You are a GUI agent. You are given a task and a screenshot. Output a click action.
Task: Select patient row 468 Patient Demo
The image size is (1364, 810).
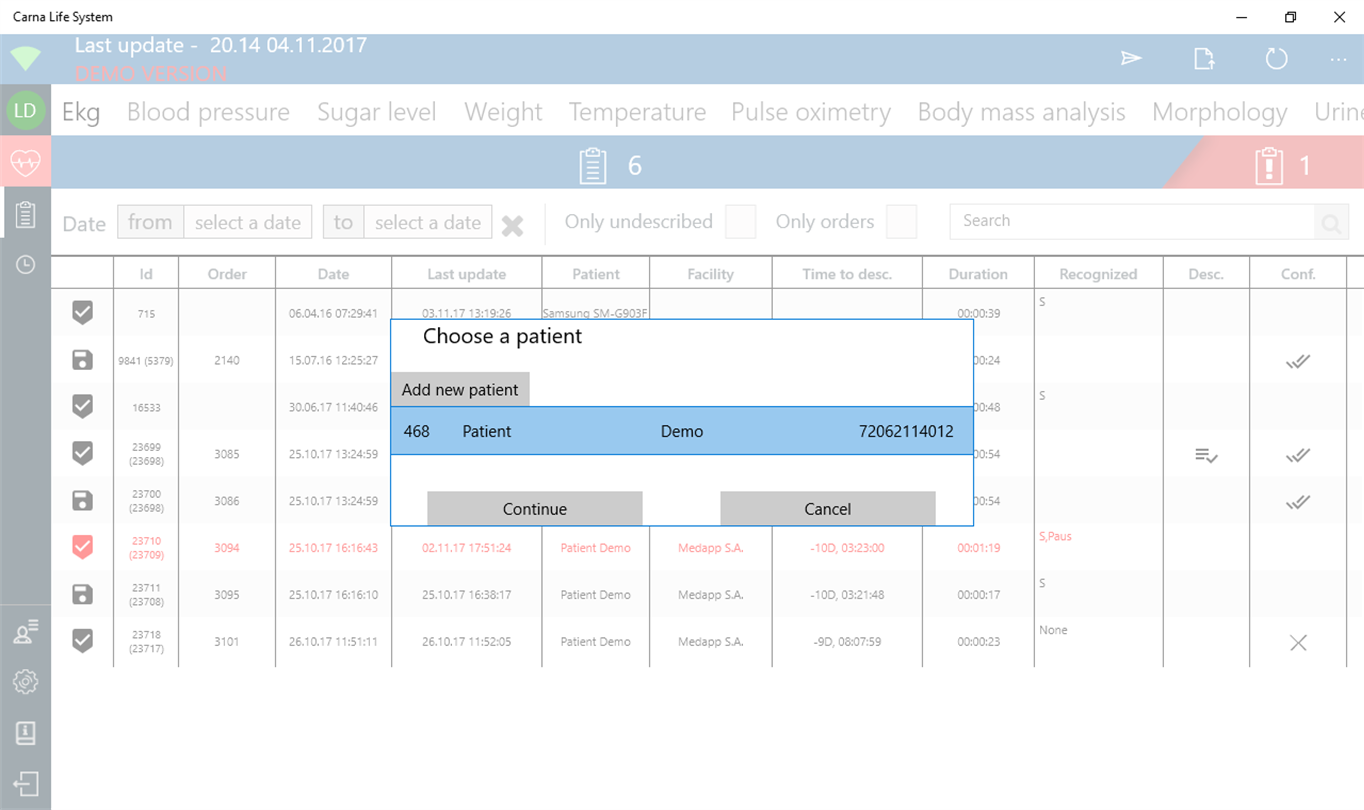pyautogui.click(x=682, y=431)
